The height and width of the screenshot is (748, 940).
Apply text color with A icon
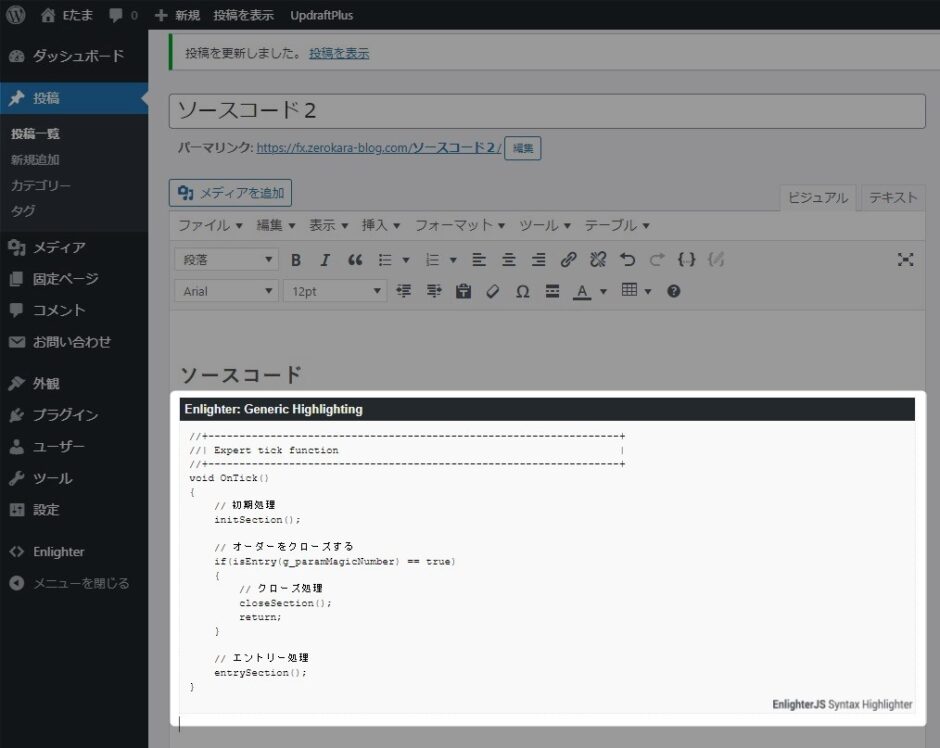point(582,291)
